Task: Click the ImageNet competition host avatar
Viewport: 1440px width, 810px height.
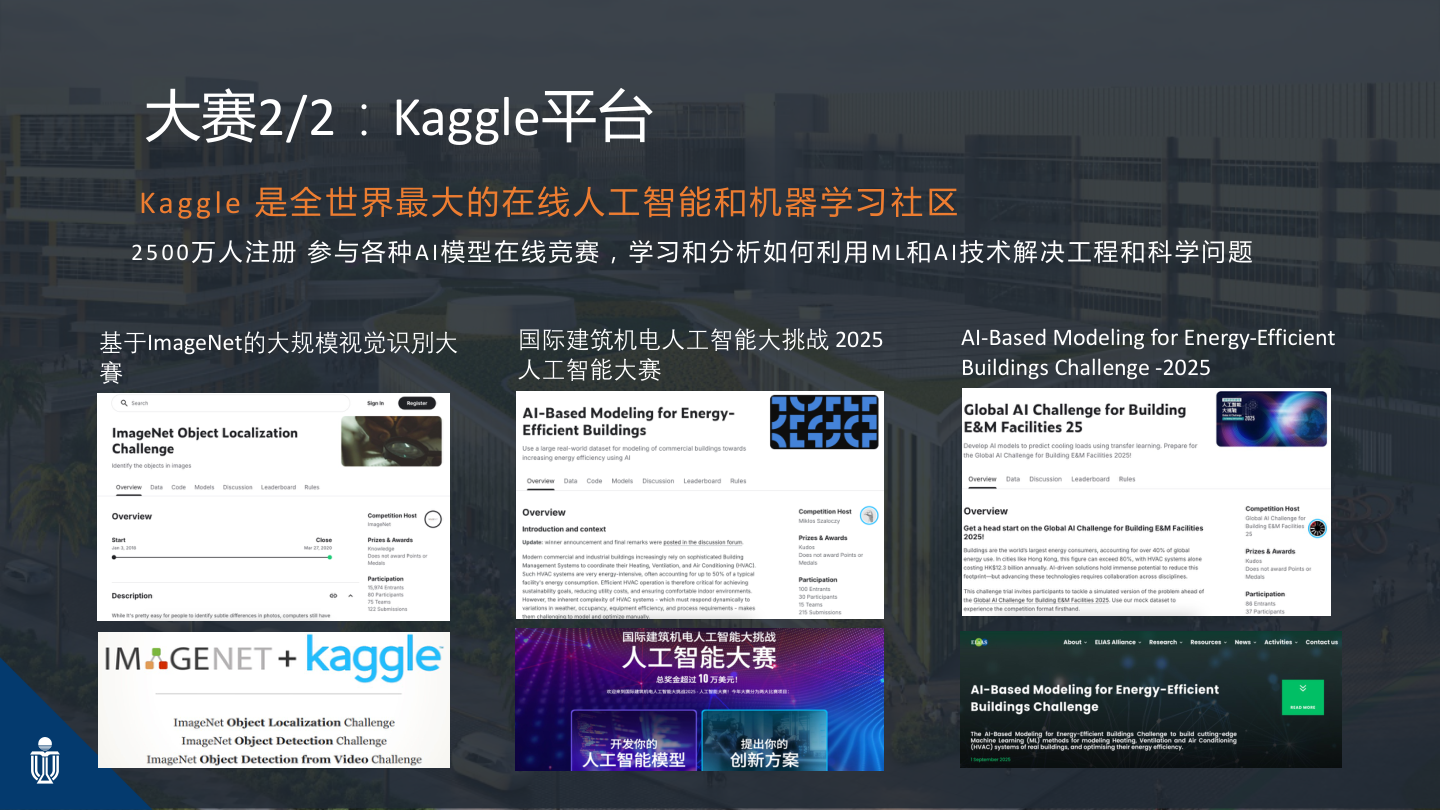Action: point(433,518)
